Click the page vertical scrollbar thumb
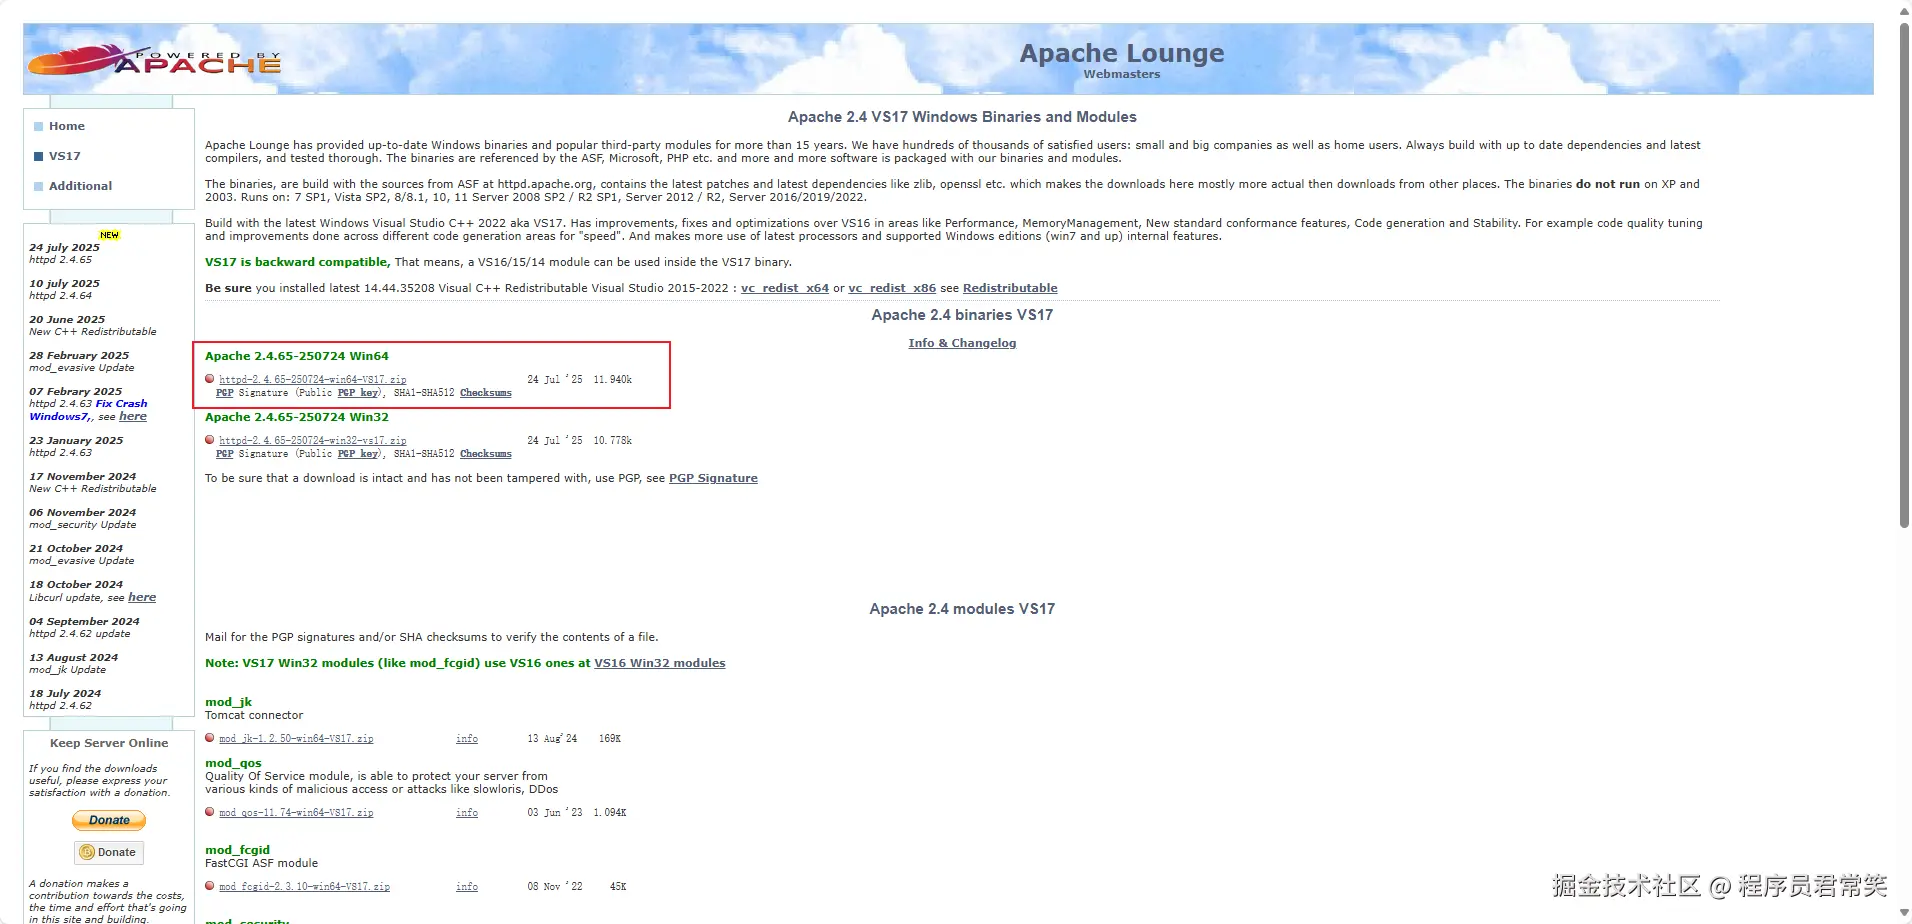Viewport: 1912px width, 924px height. [1904, 275]
